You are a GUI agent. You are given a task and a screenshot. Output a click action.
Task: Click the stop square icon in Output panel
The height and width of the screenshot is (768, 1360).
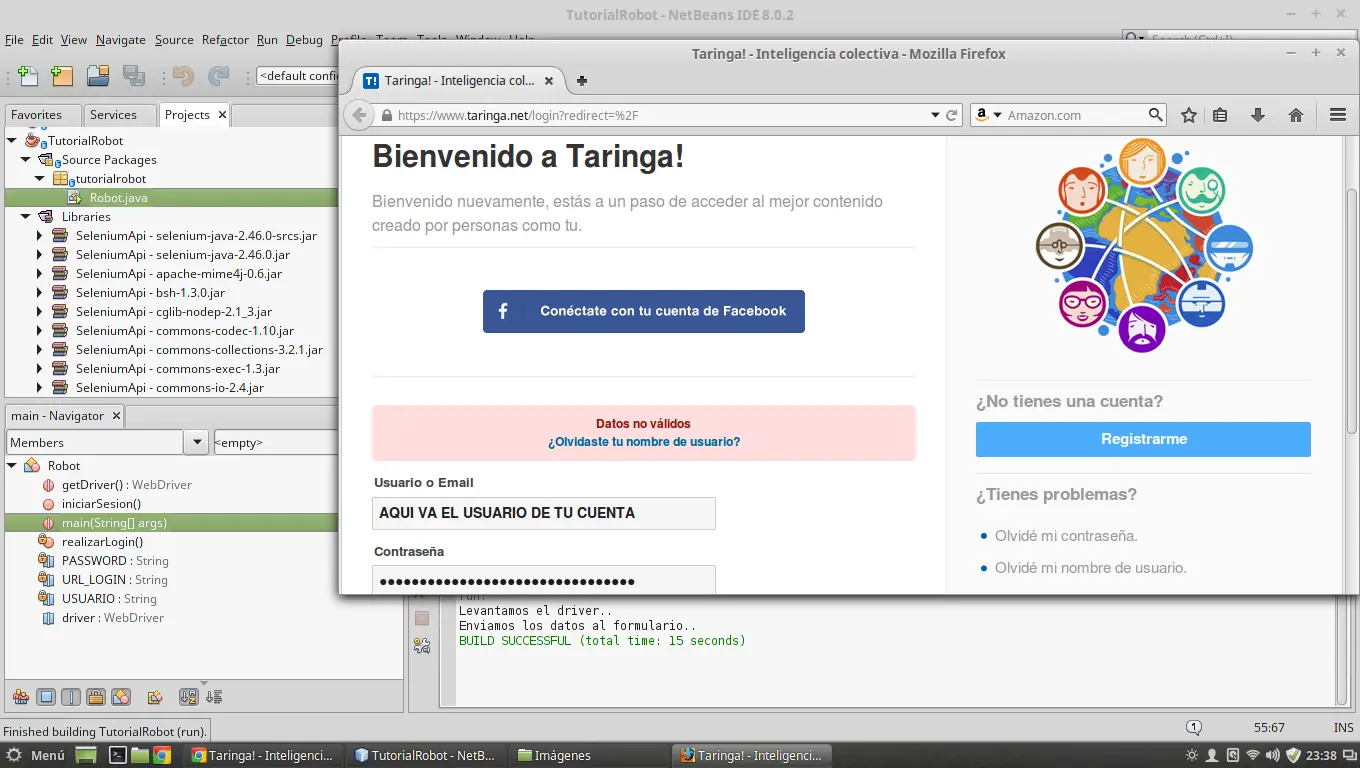tap(422, 618)
